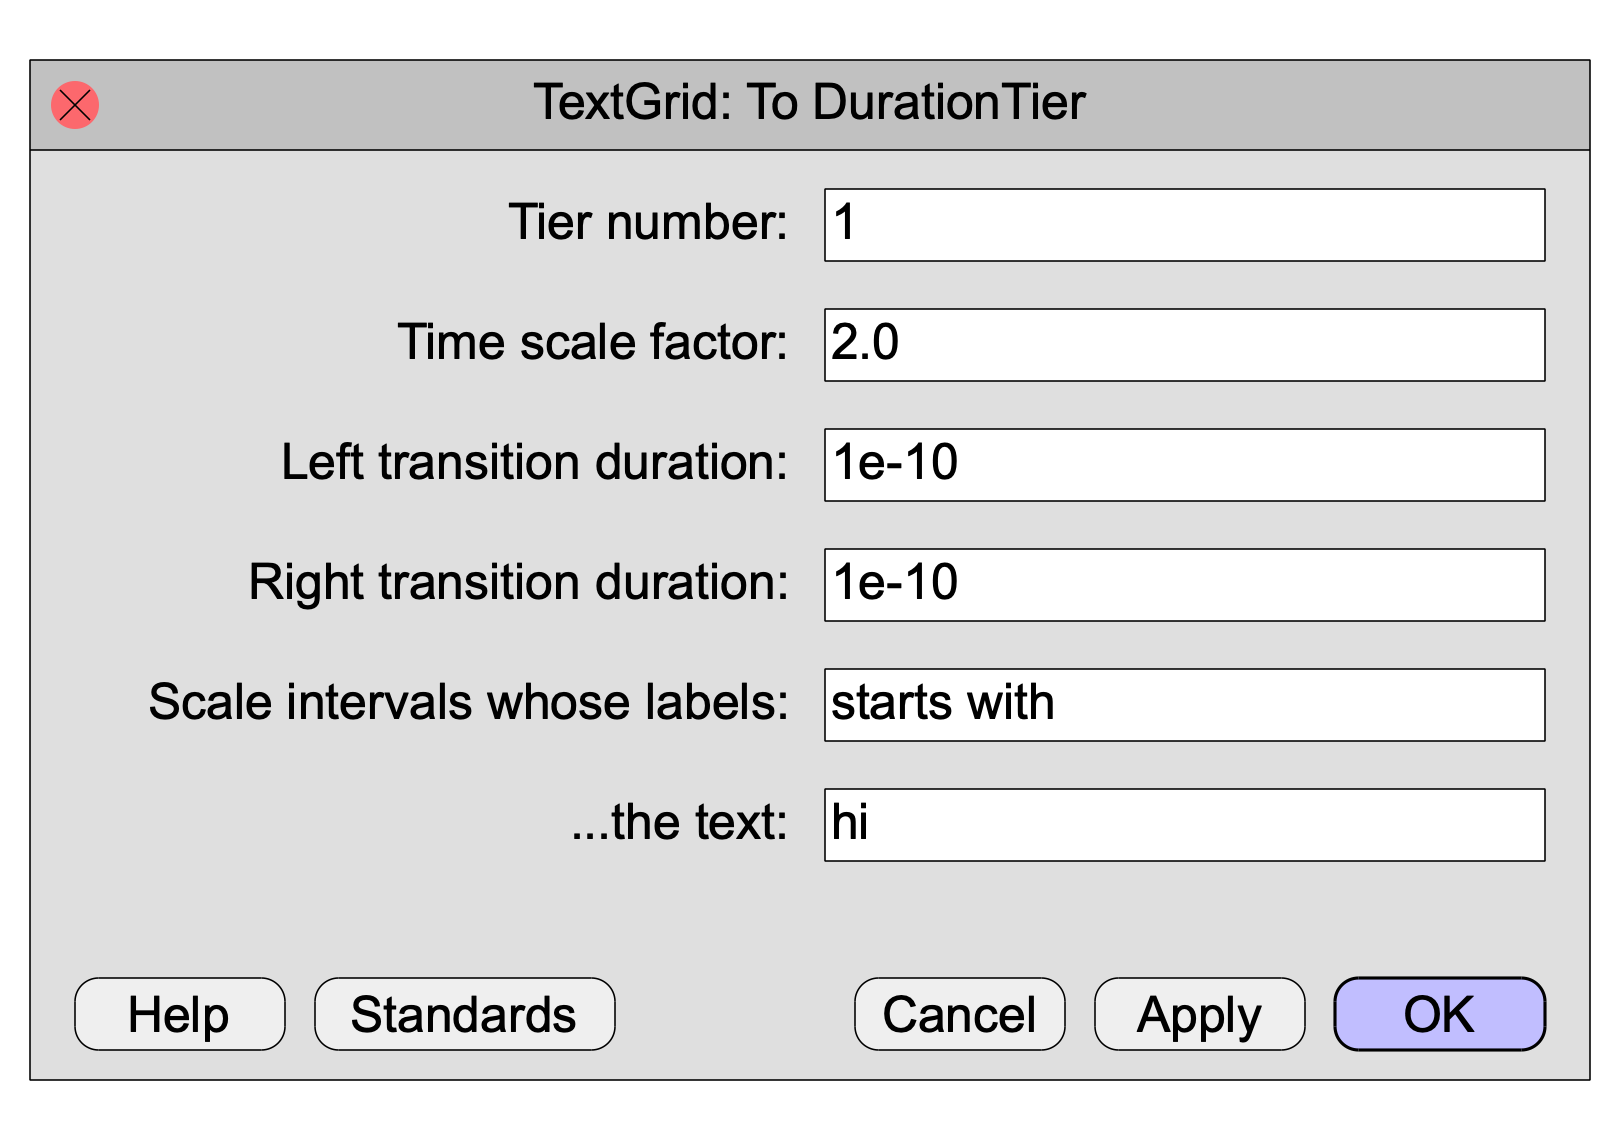Image resolution: width=1620 pixels, height=1140 pixels.
Task: Select the Left transition duration field
Action: 1184,465
